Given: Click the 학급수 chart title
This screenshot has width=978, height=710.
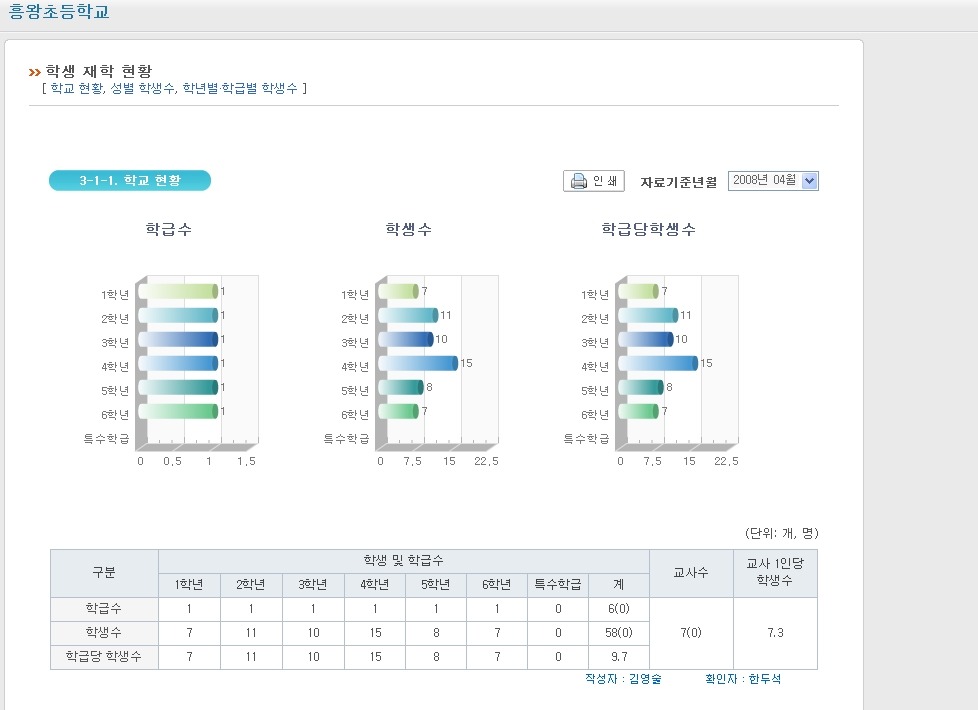Looking at the screenshot, I should coord(168,229).
